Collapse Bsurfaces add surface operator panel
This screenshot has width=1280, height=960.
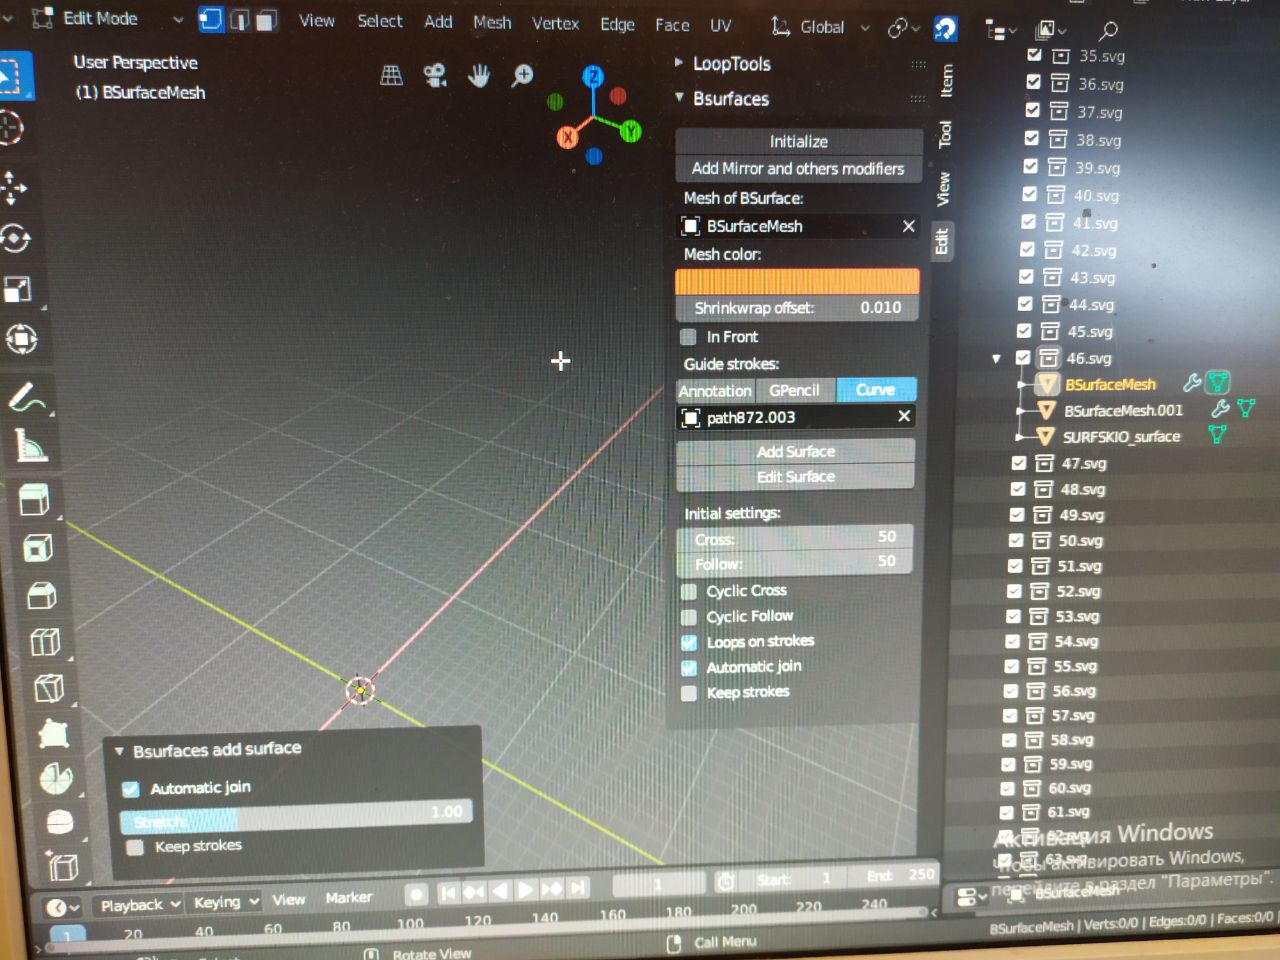(x=119, y=751)
